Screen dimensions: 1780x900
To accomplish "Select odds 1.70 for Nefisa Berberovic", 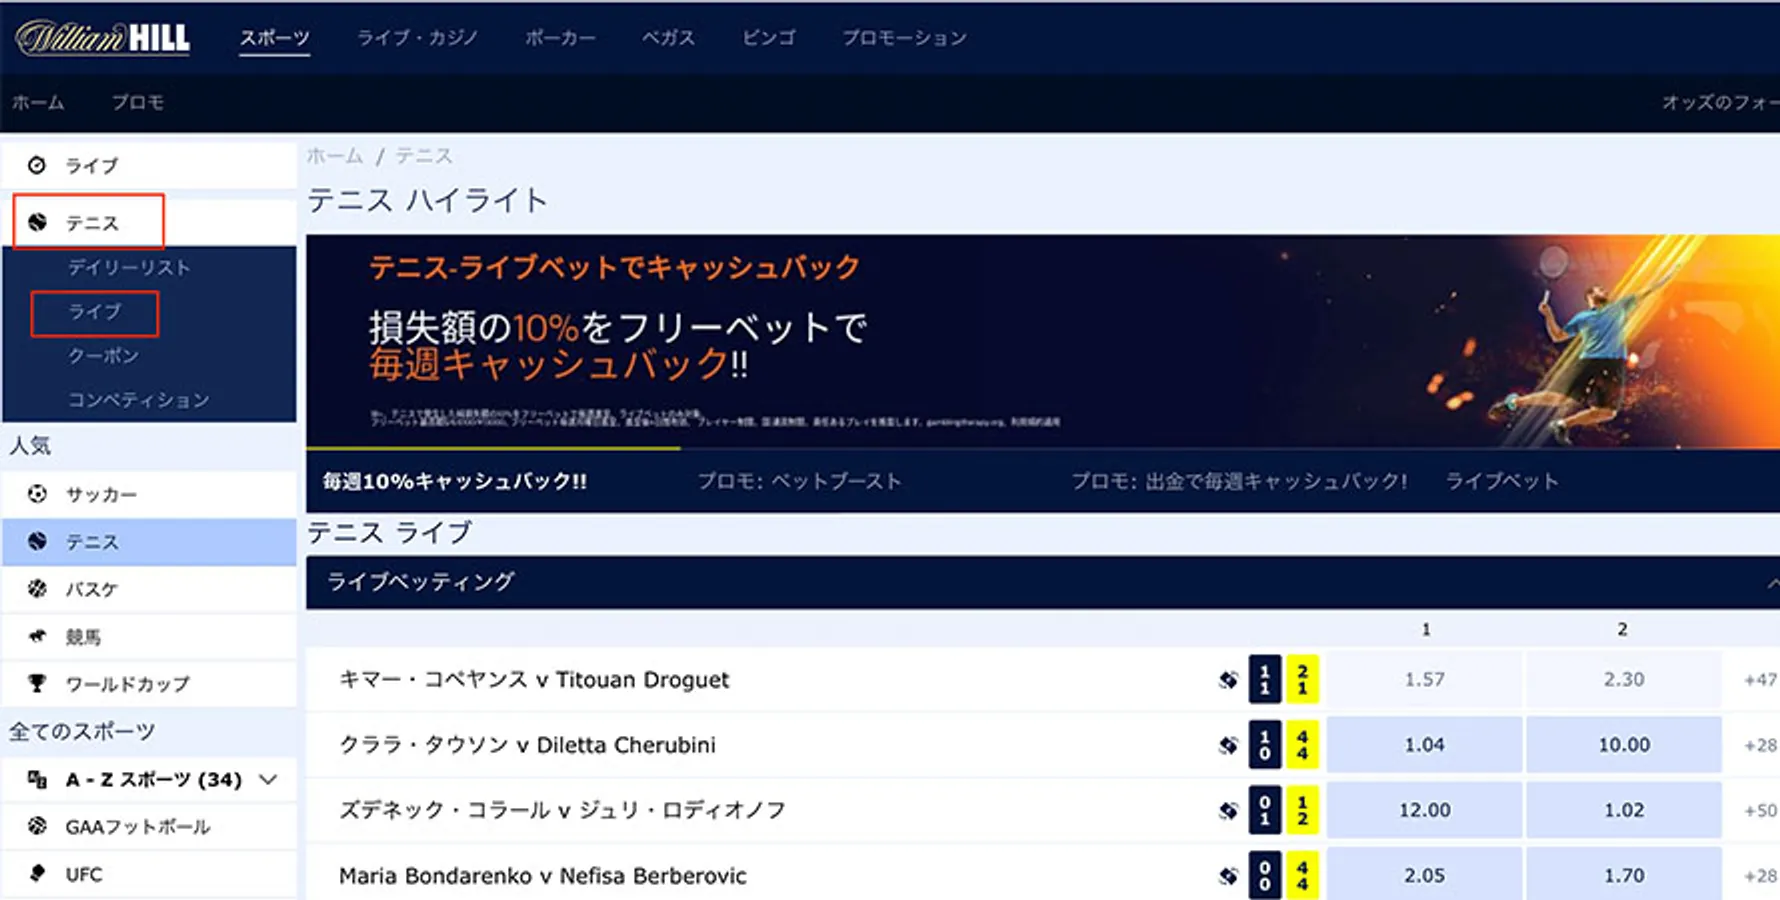I will coord(1624,876).
